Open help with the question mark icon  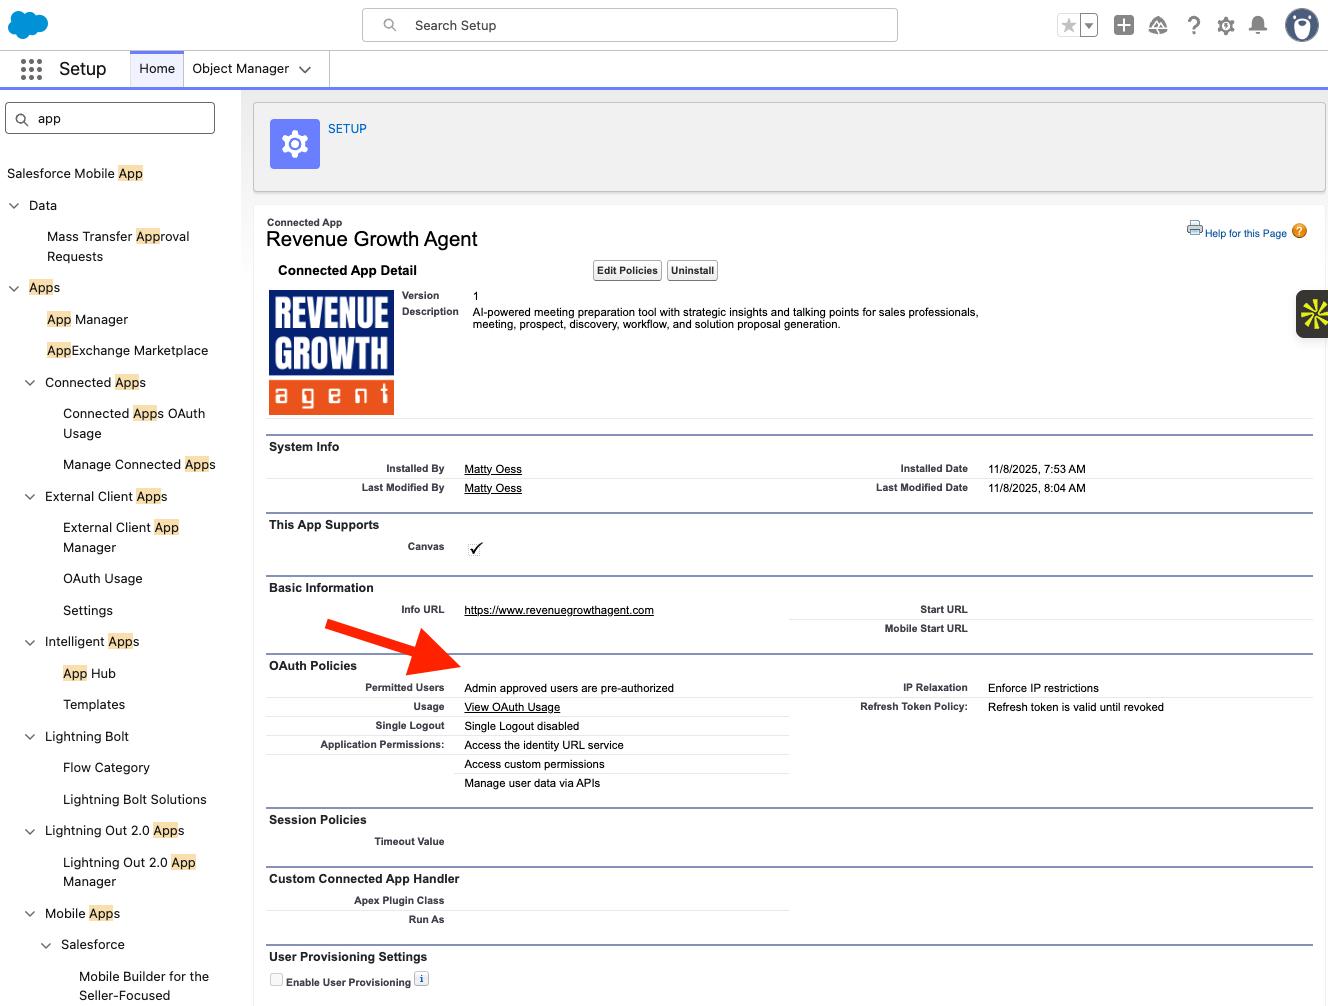[x=1194, y=25]
